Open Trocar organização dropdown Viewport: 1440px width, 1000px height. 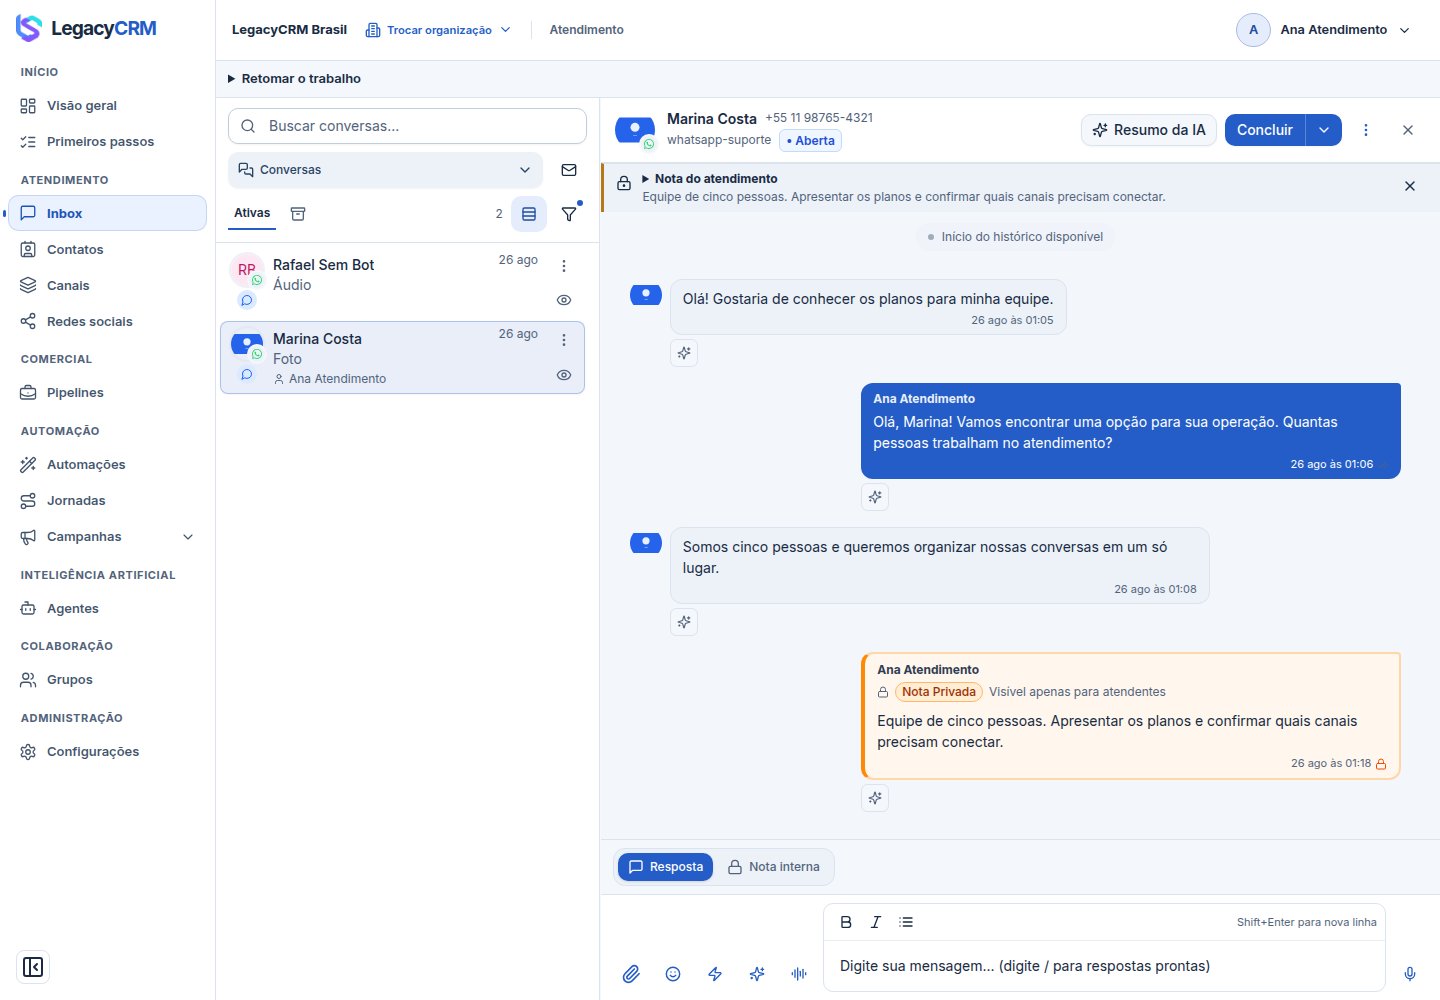(438, 30)
